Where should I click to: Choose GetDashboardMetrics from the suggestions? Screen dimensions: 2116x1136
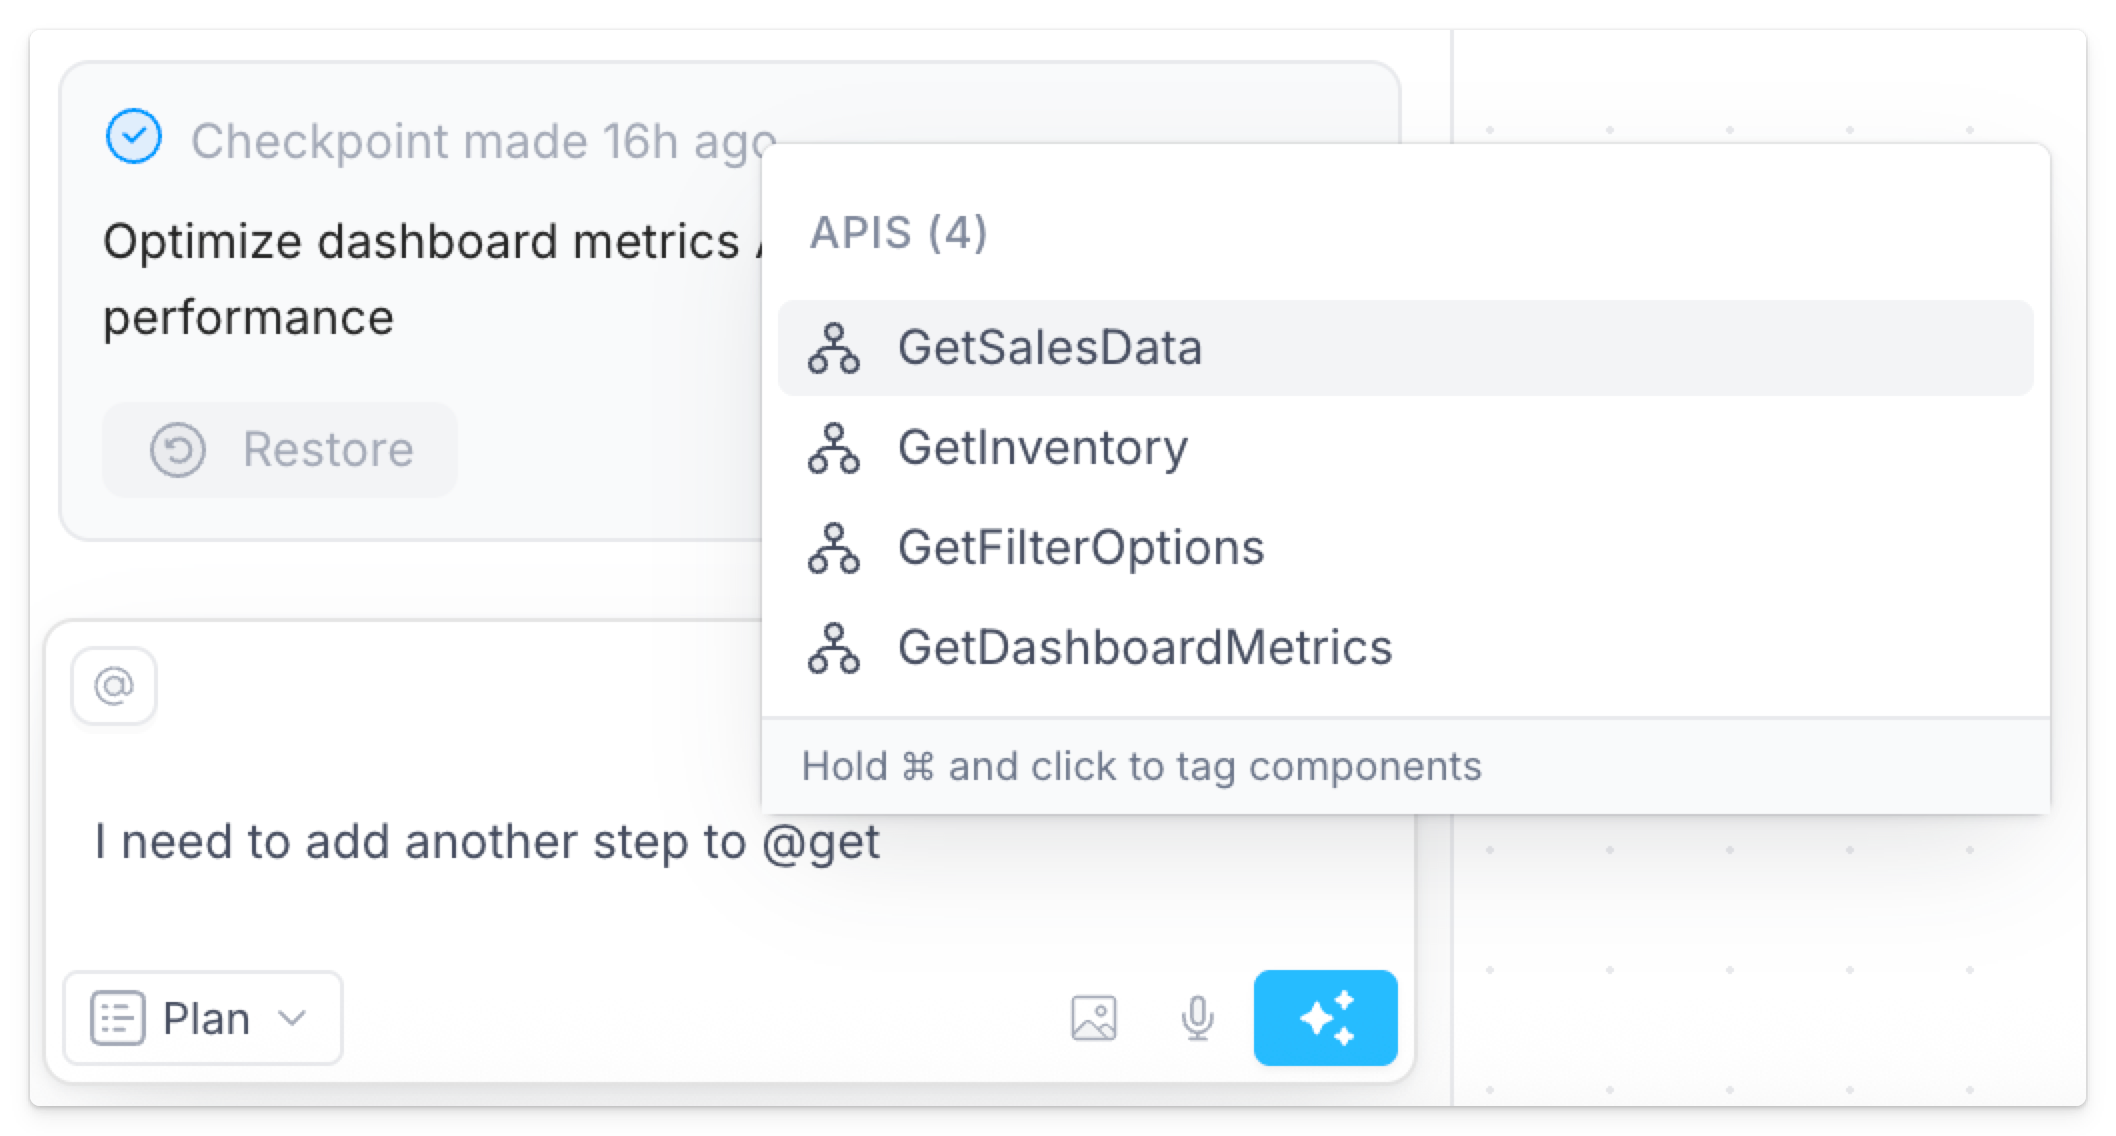click(1146, 650)
